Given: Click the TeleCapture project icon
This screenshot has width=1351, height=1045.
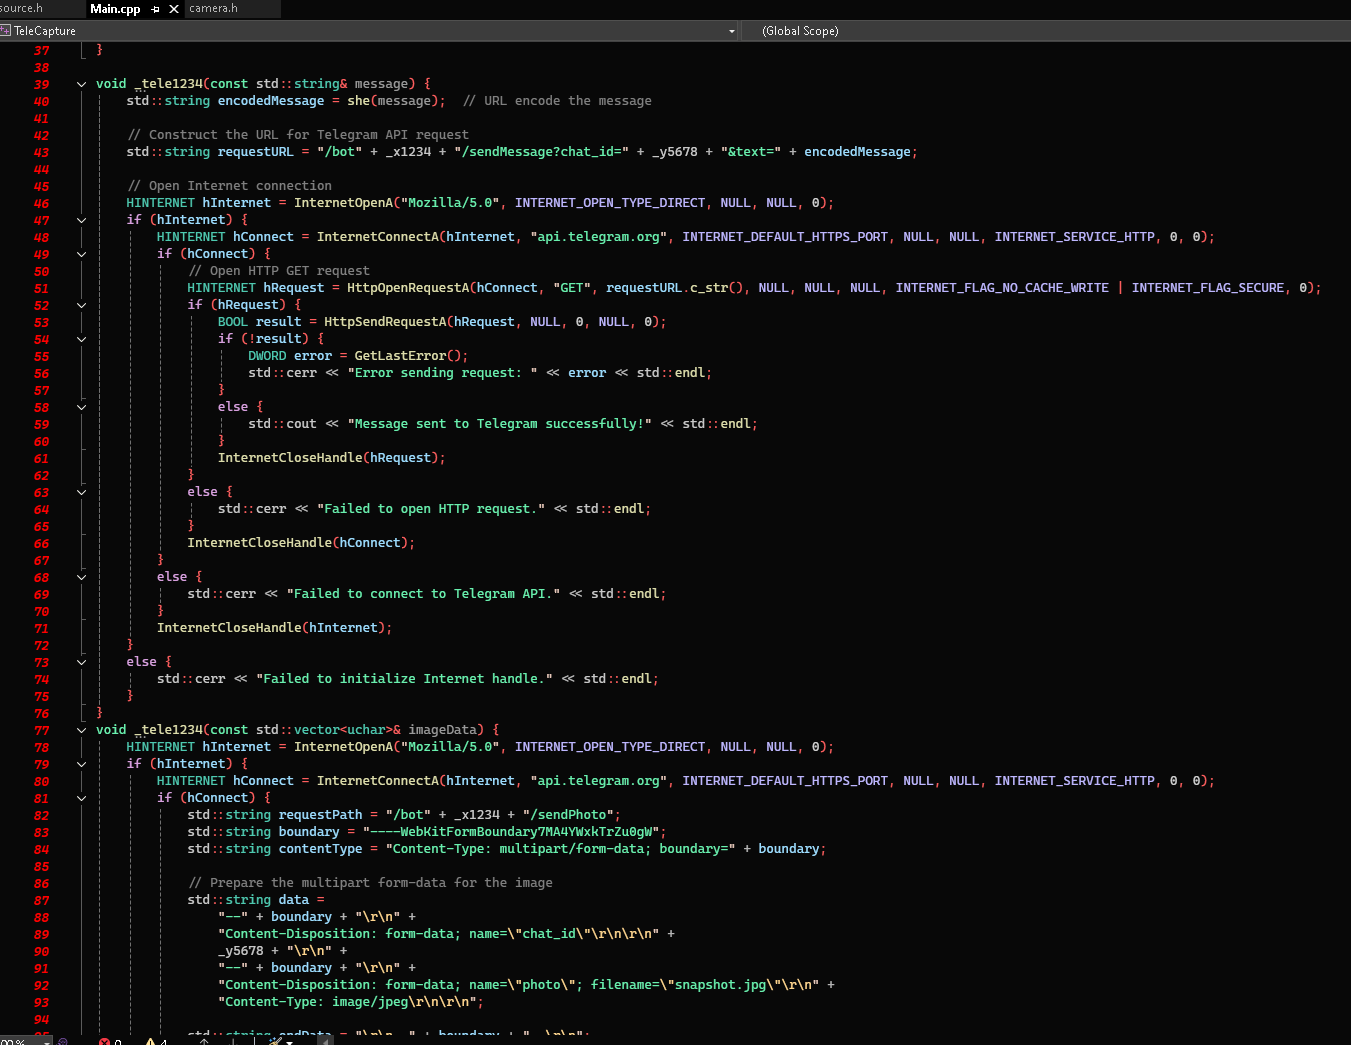Looking at the screenshot, I should click(x=6, y=31).
